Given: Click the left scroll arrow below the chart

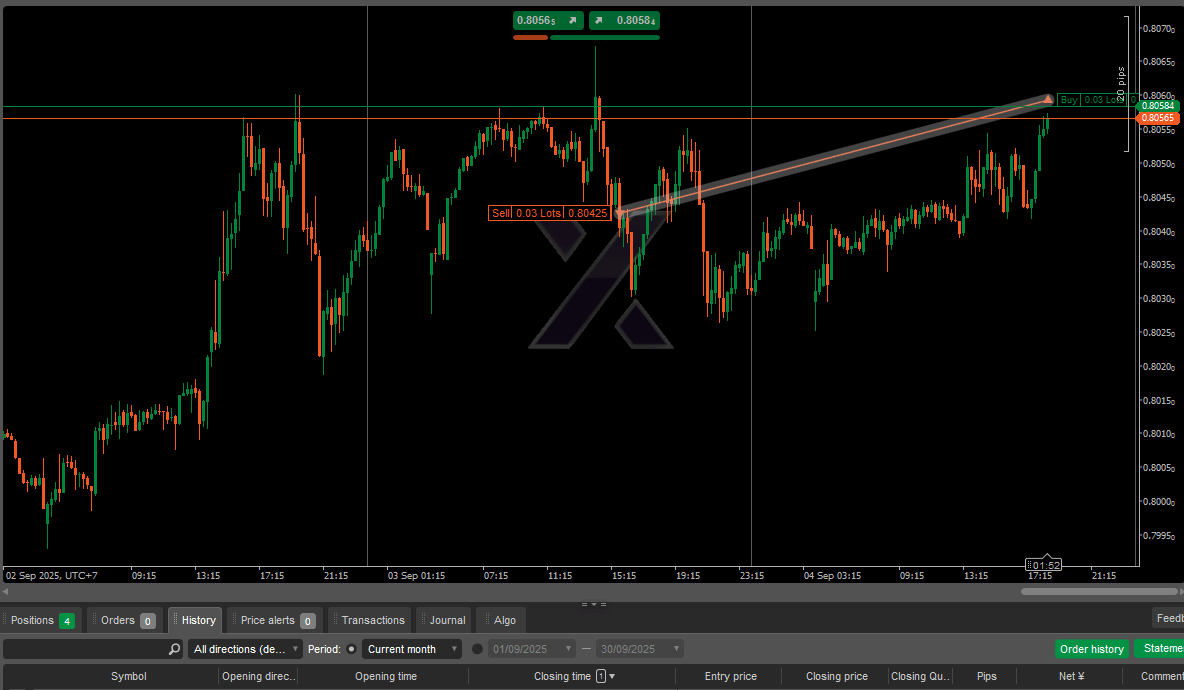Looking at the screenshot, I should tap(7, 591).
